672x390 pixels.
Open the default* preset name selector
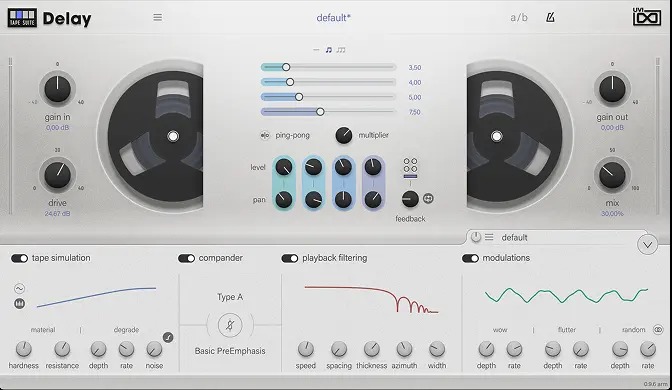point(333,18)
